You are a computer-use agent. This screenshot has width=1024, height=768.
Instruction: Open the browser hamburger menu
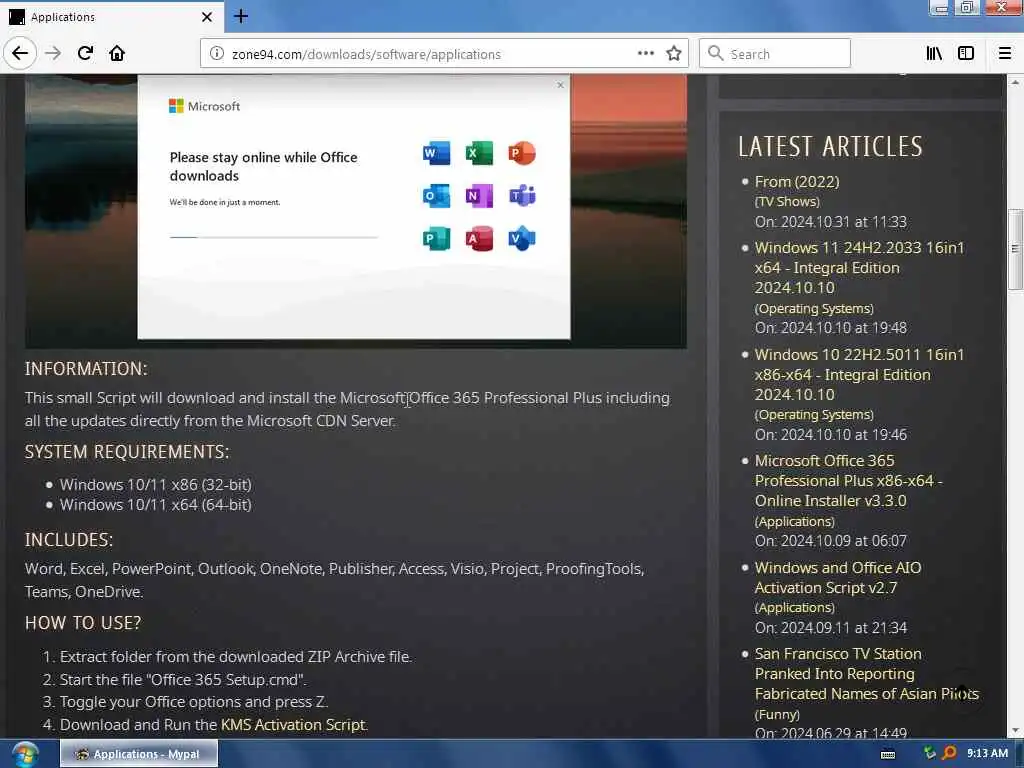tap(1004, 54)
